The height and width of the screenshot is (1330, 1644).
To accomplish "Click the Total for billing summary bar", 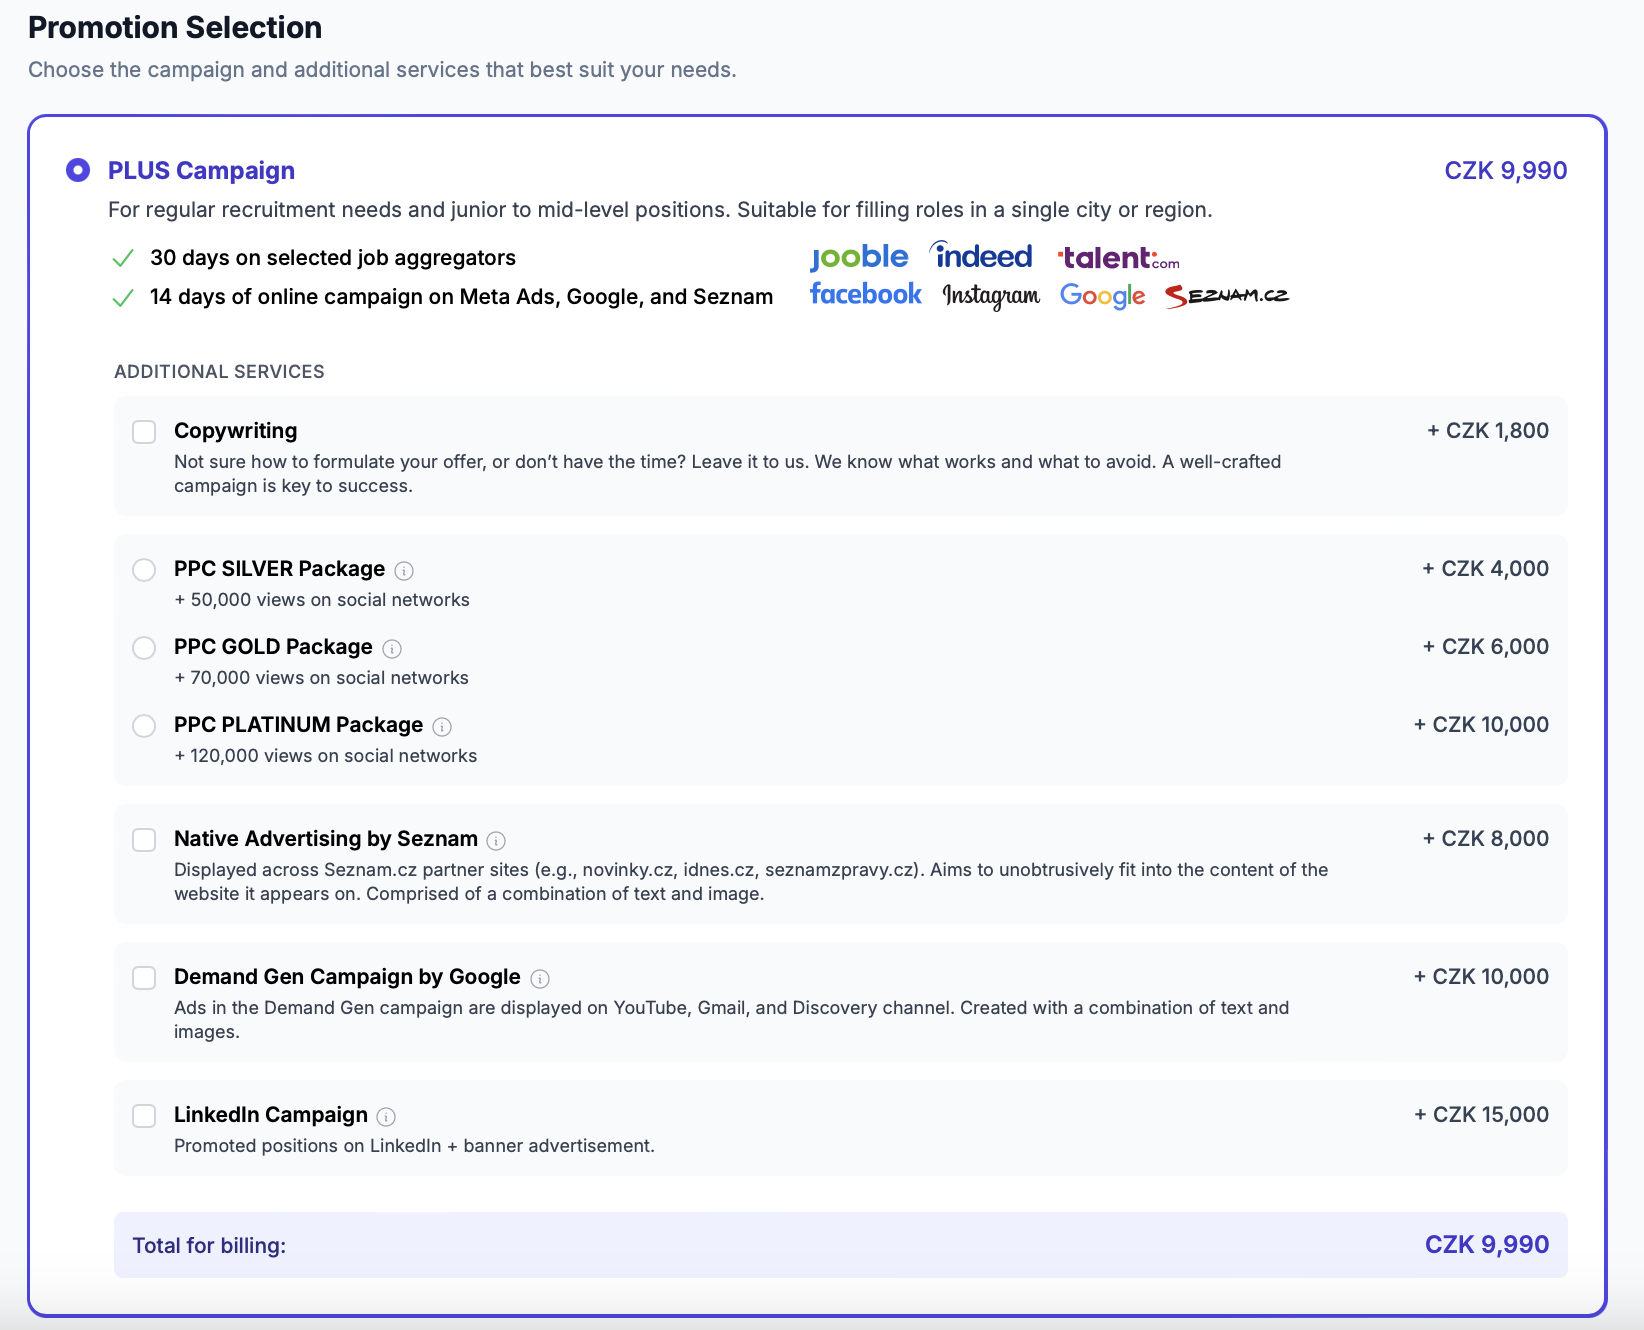I will point(840,1245).
